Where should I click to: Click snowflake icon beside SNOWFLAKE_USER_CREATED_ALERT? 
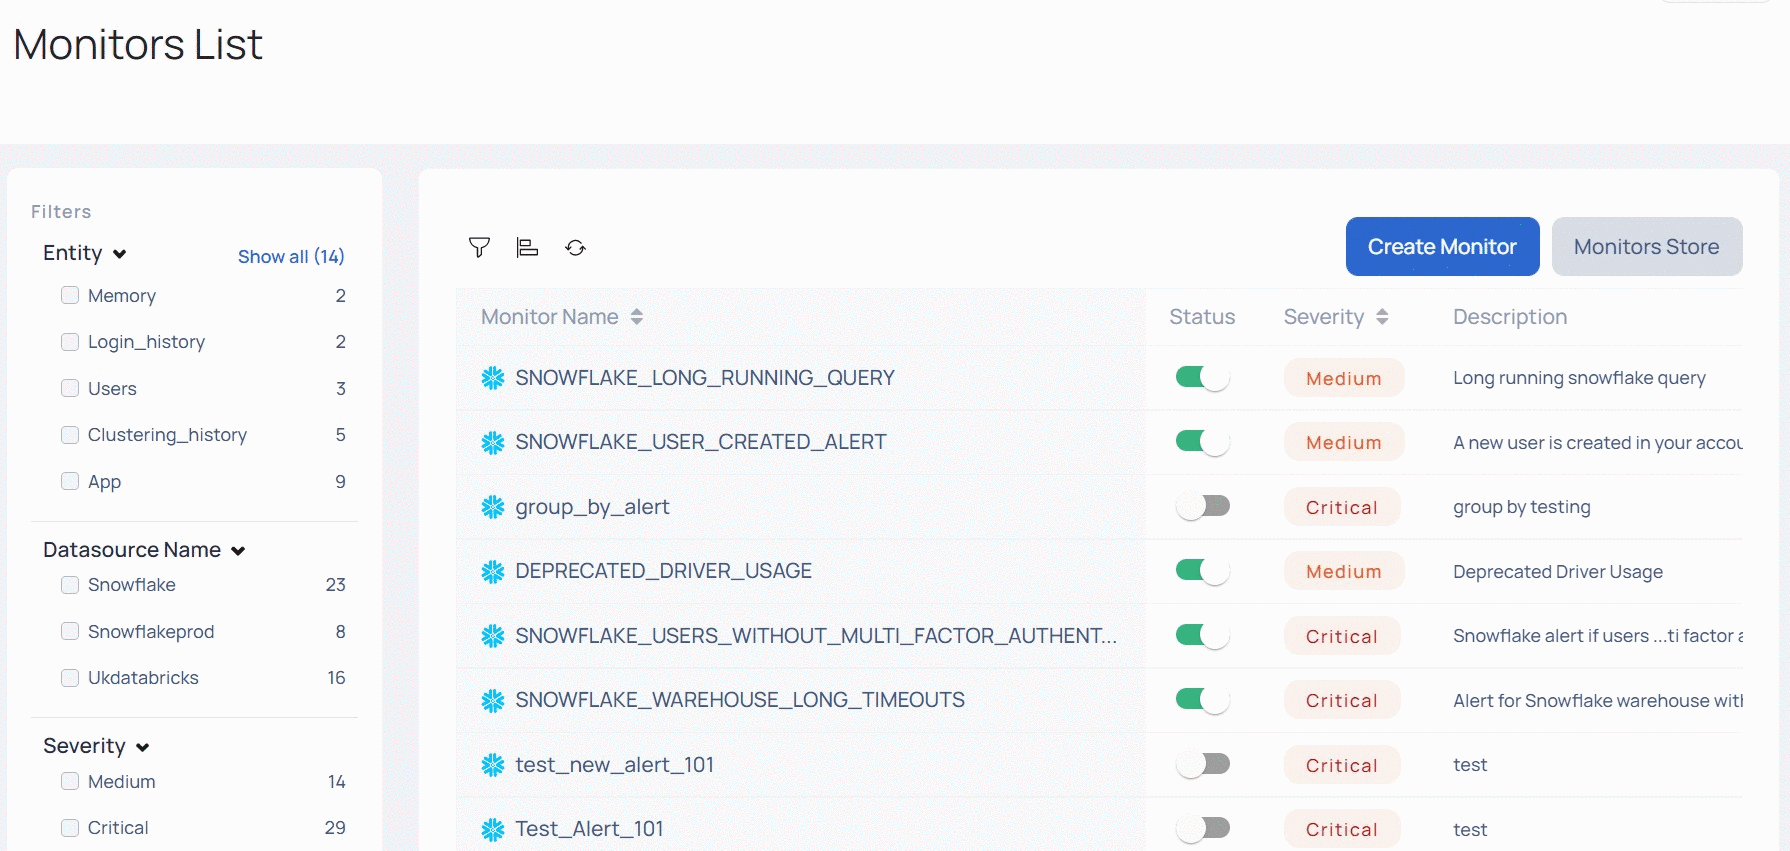click(493, 442)
